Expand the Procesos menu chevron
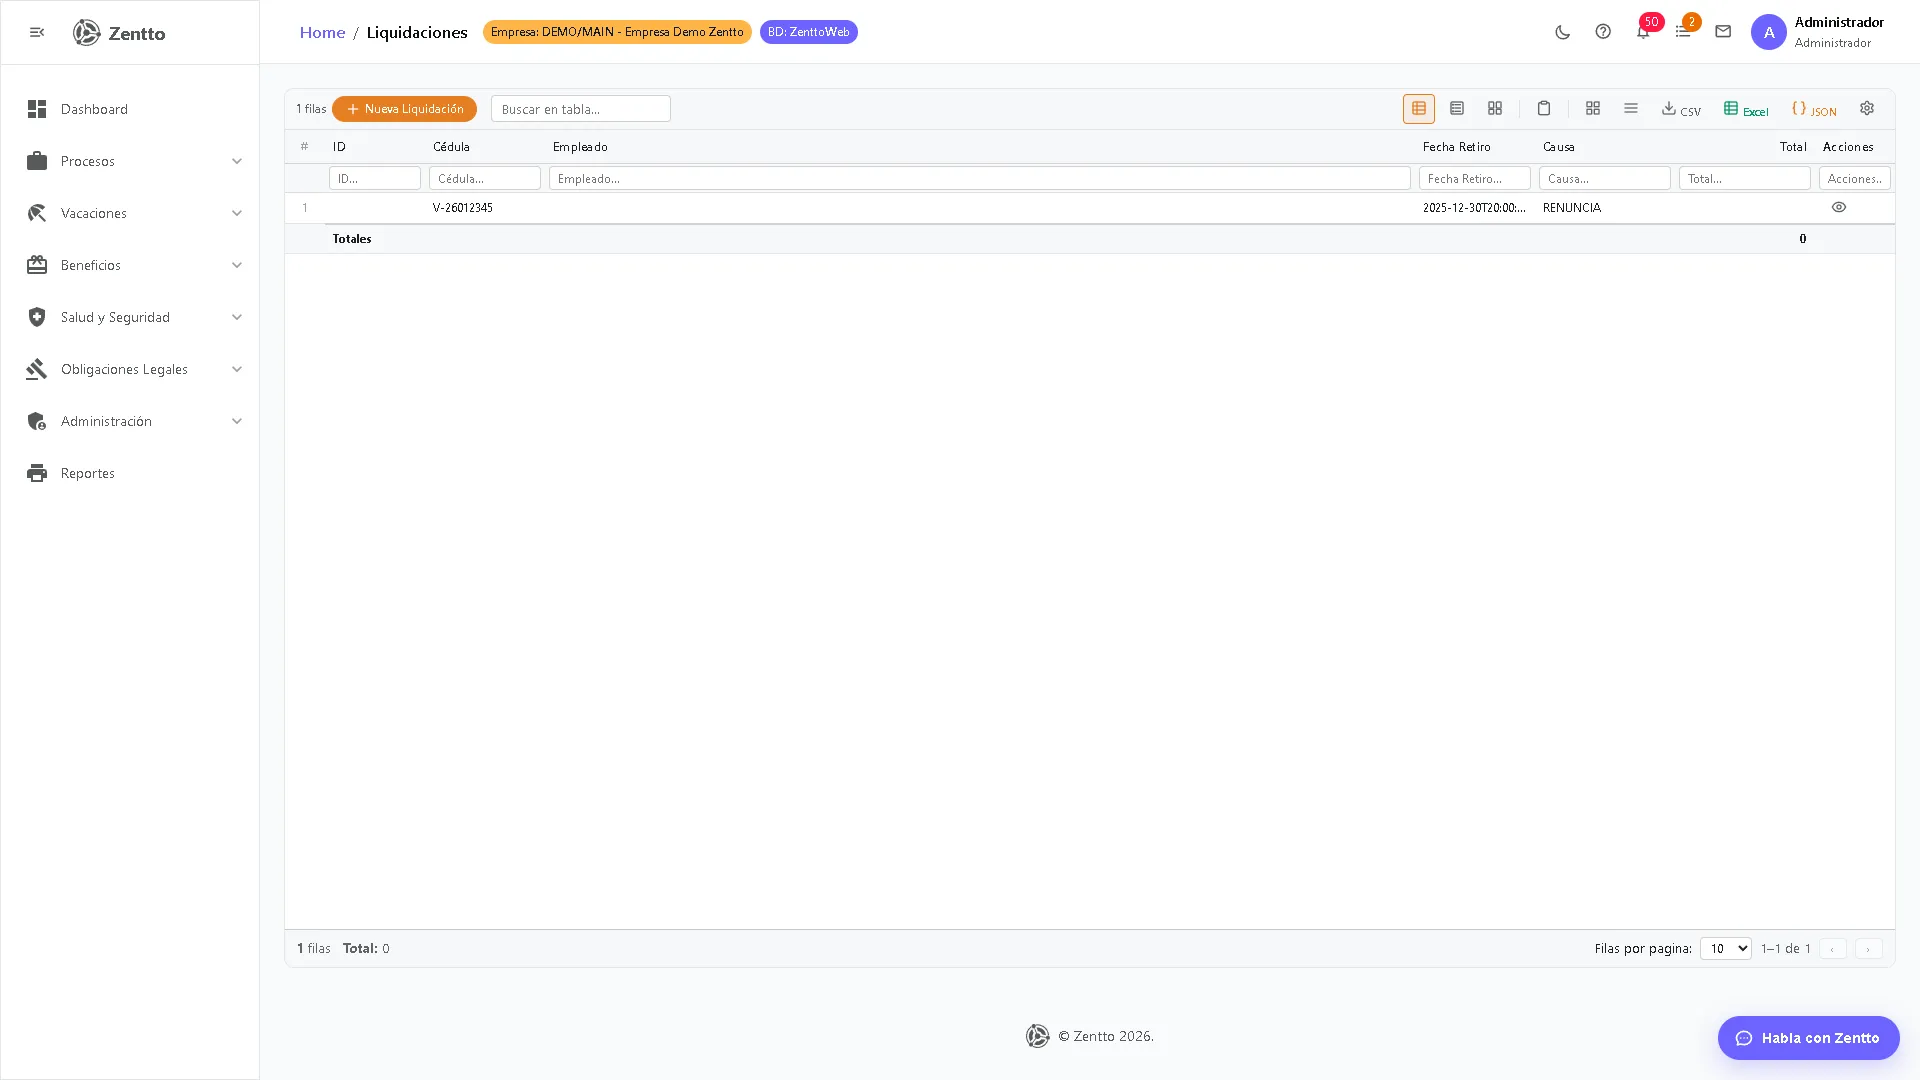The height and width of the screenshot is (1080, 1920). tap(237, 161)
